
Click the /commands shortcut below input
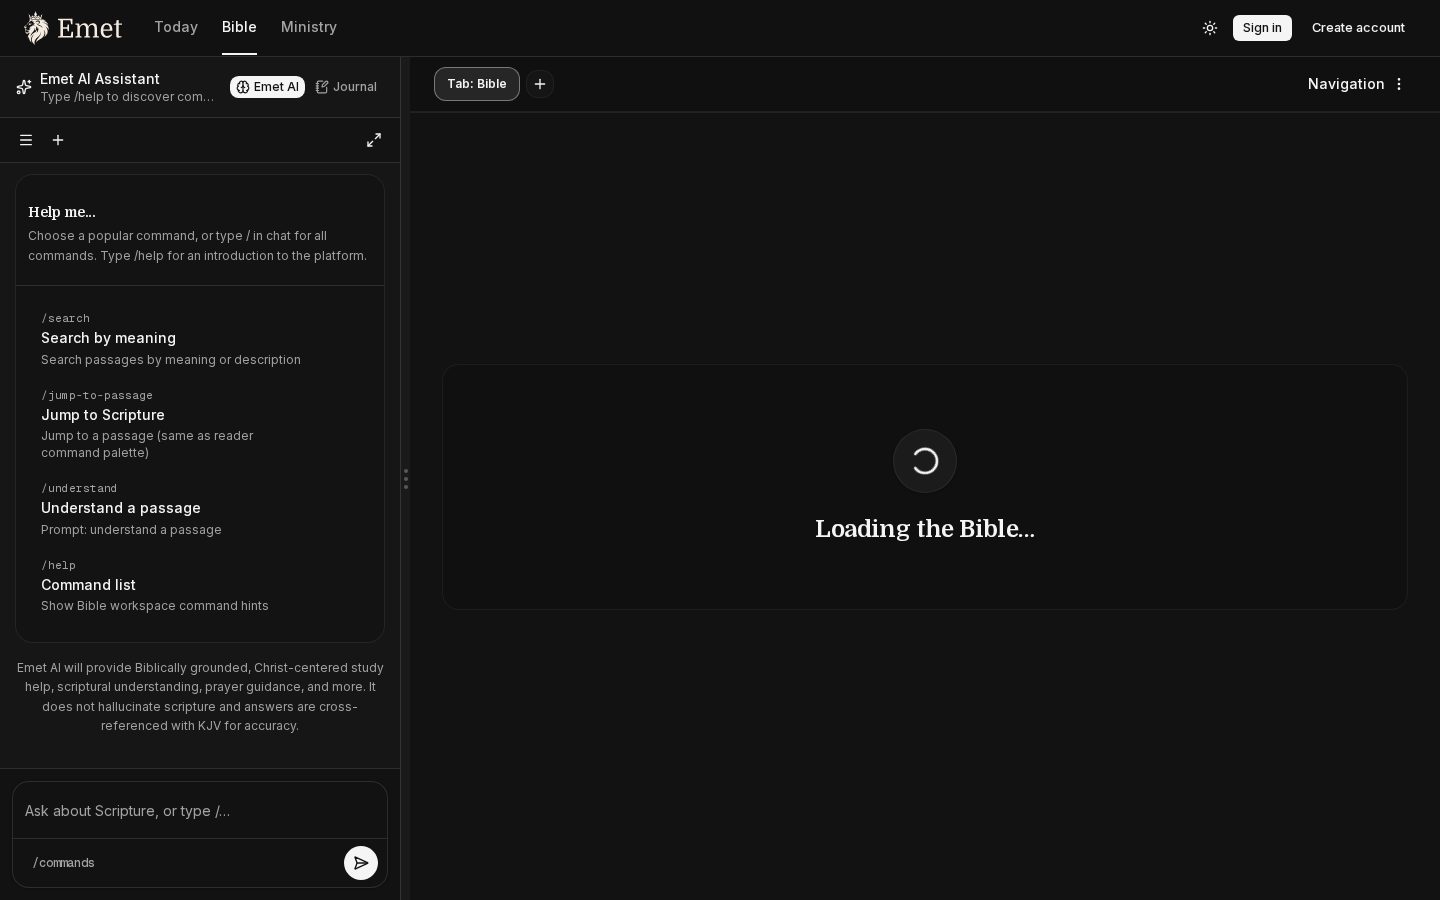64,863
